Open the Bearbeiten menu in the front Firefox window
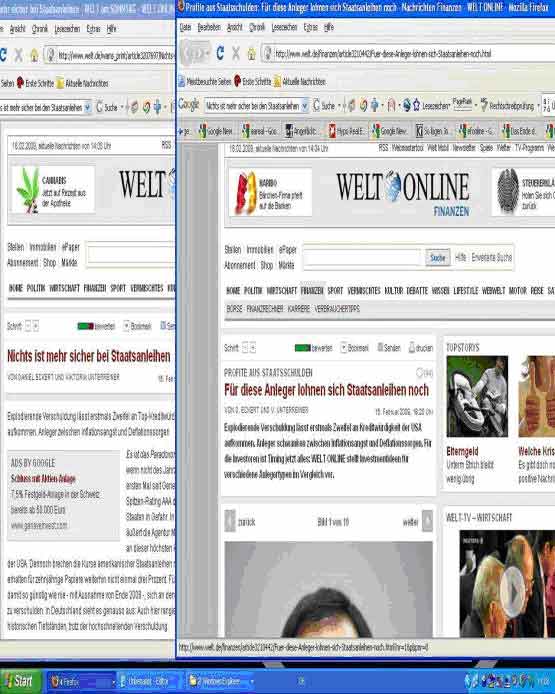 [209, 27]
